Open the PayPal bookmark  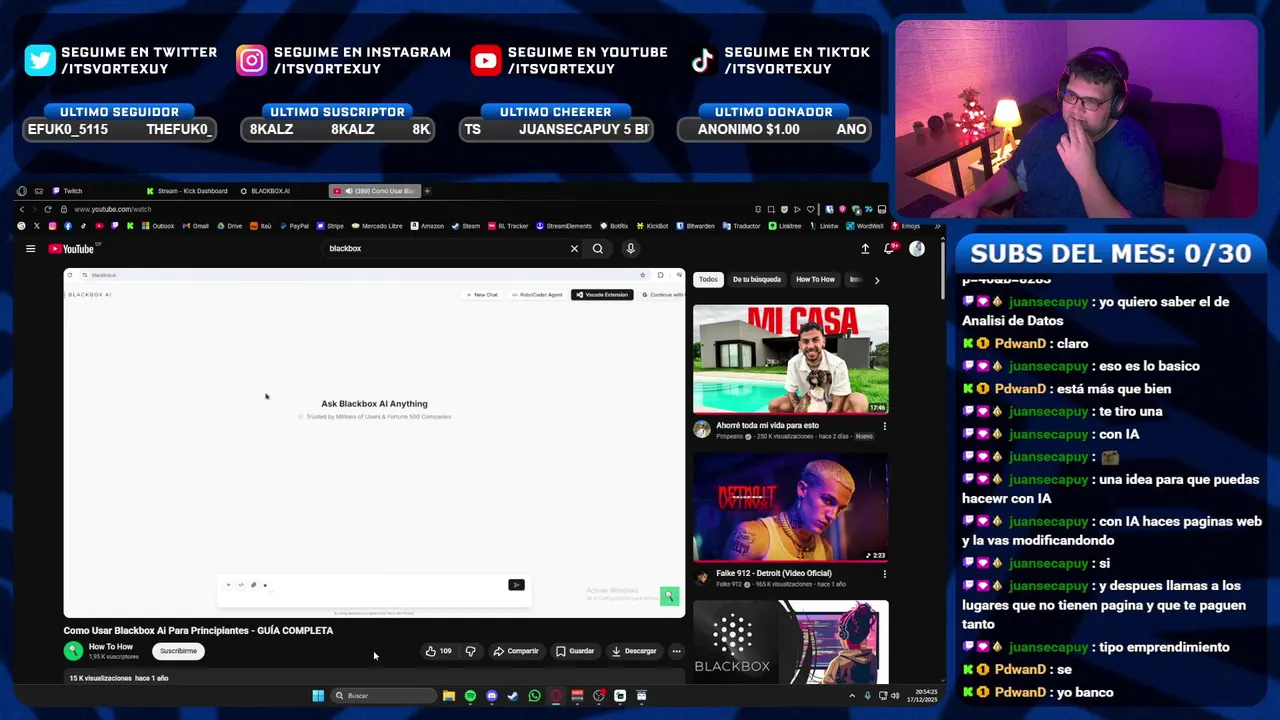pos(294,226)
